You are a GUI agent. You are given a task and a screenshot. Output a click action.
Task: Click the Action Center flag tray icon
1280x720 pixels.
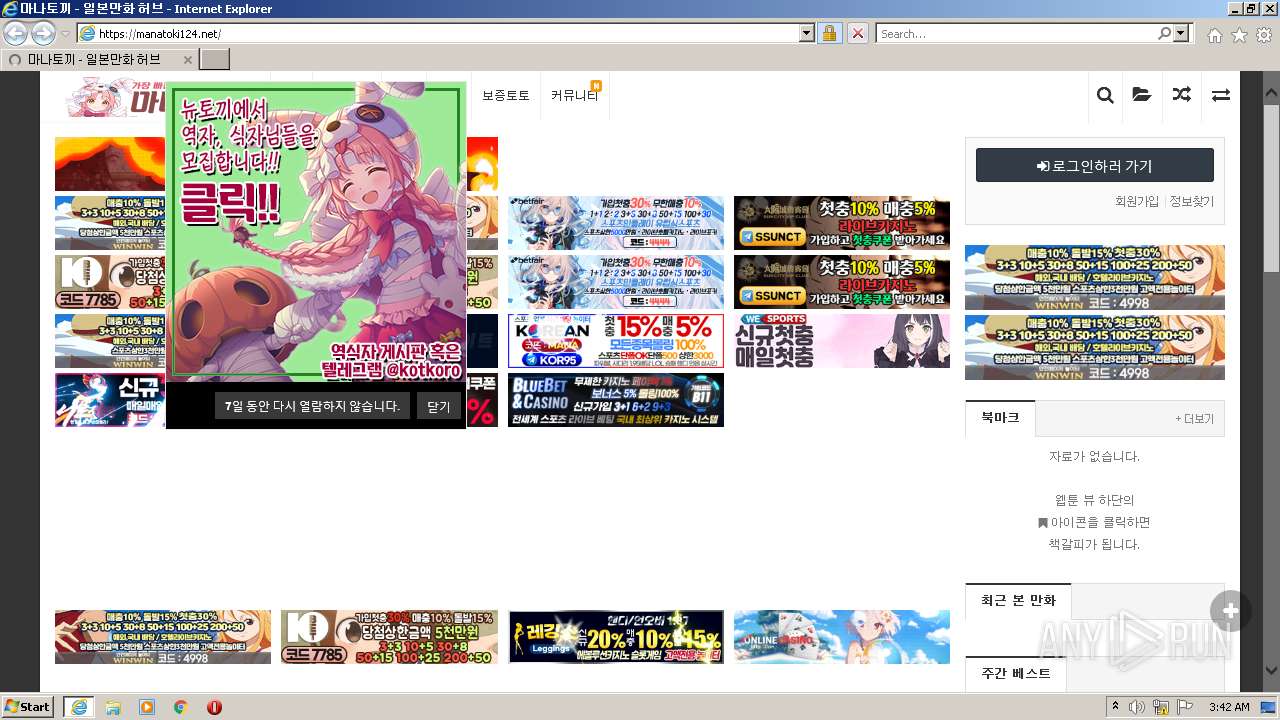point(1185,707)
